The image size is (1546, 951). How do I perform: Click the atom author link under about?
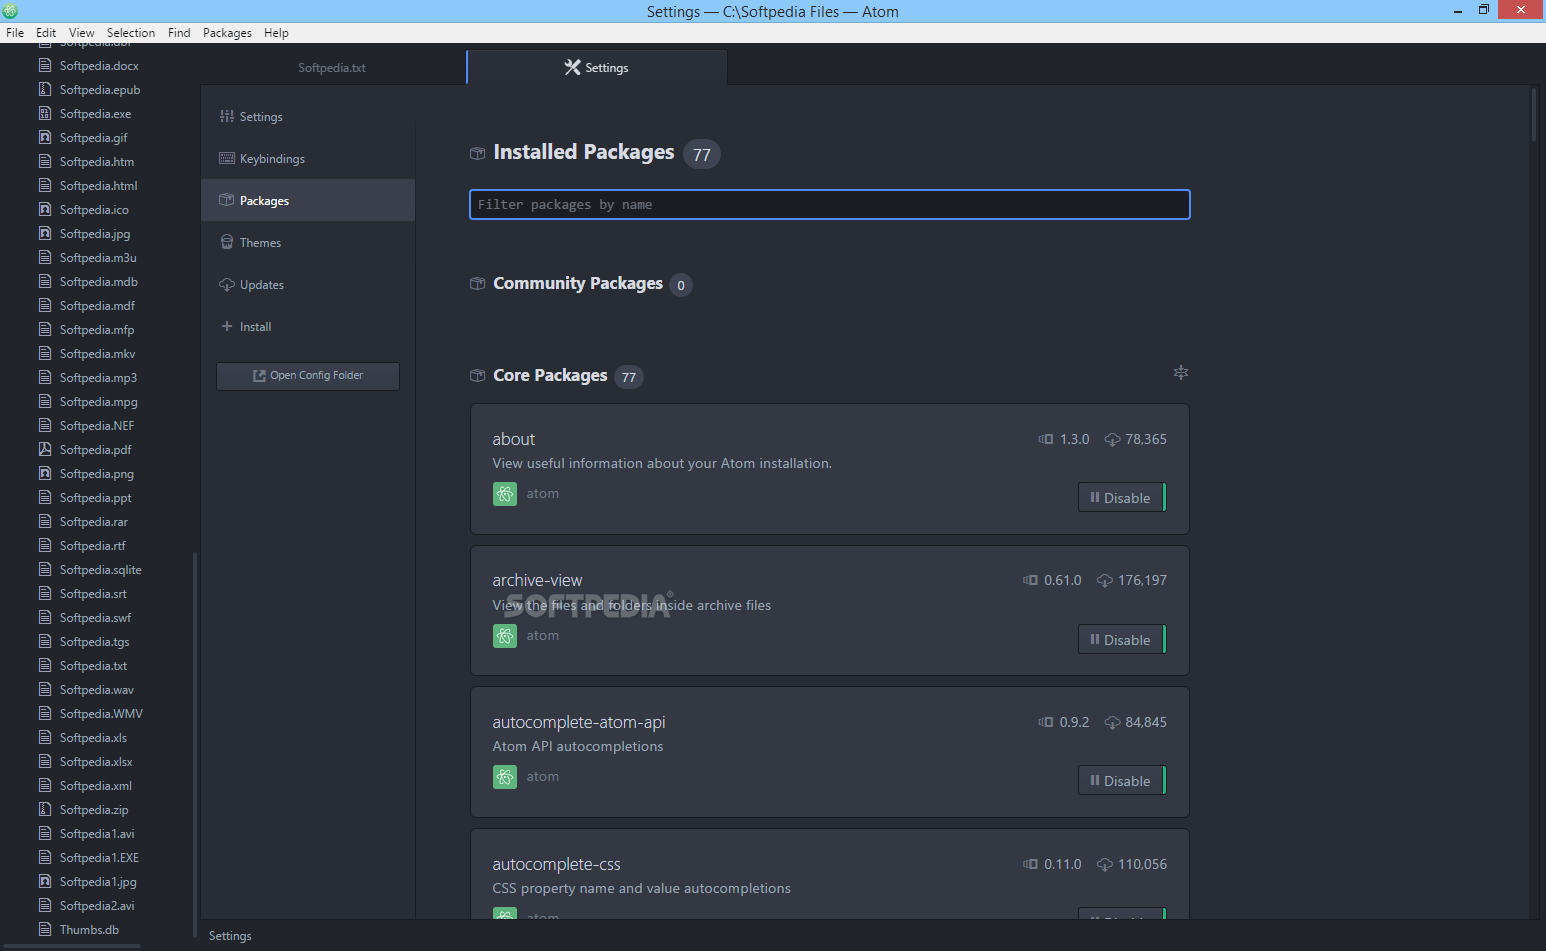point(543,494)
